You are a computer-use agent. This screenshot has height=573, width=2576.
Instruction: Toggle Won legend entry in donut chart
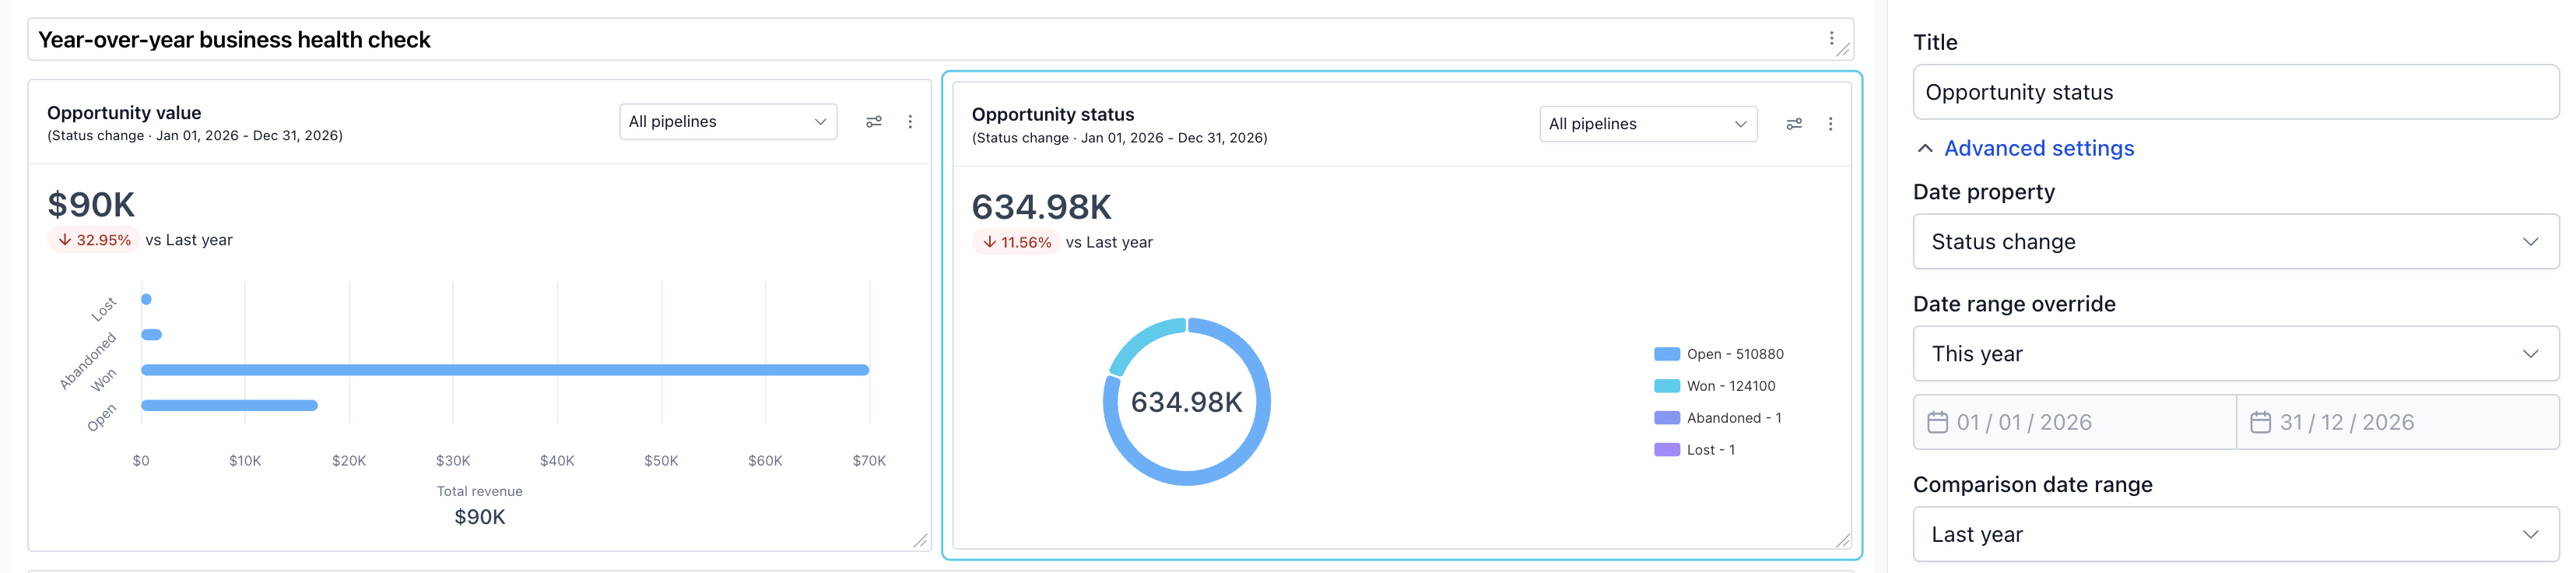click(x=1715, y=386)
